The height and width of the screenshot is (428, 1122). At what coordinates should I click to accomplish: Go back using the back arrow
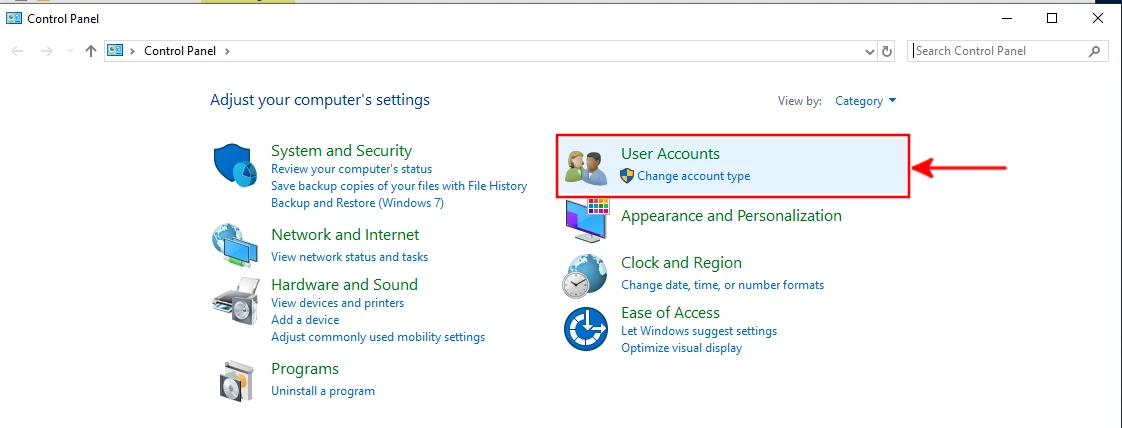[17, 51]
